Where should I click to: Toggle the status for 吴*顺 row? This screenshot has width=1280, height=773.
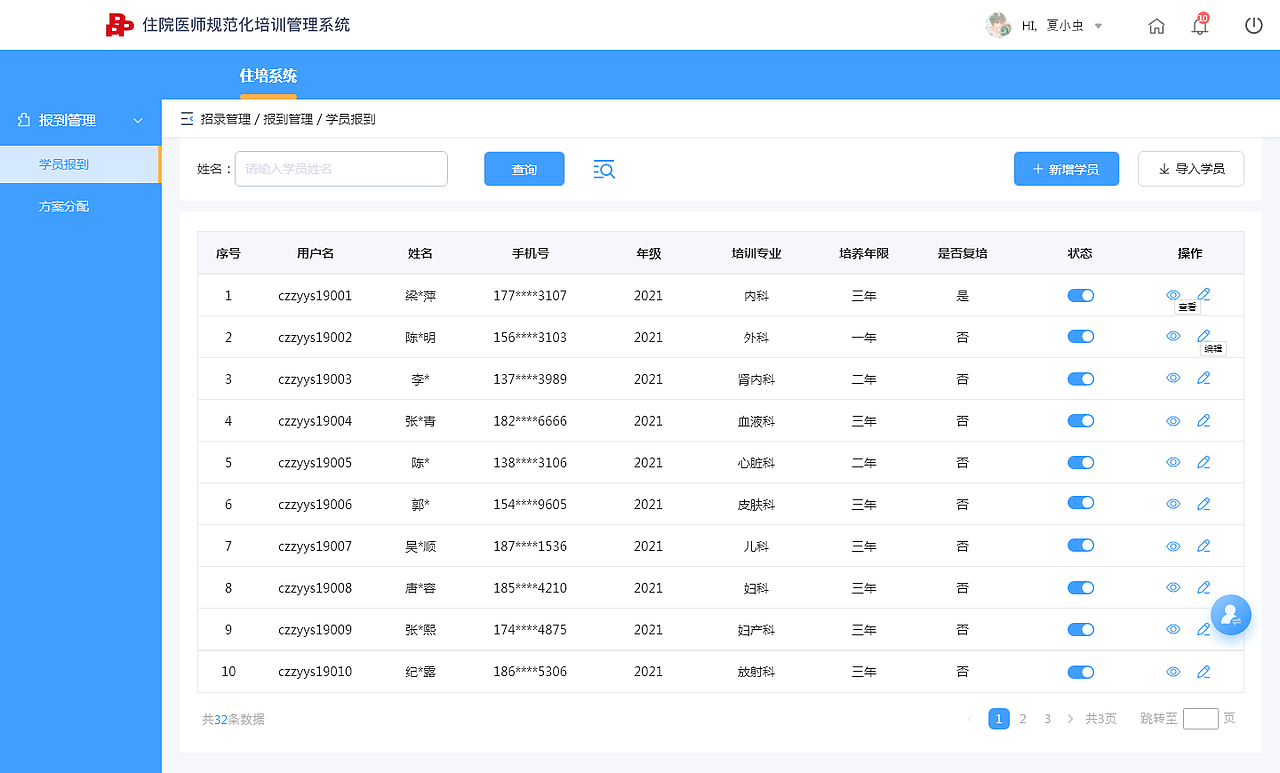[1080, 545]
